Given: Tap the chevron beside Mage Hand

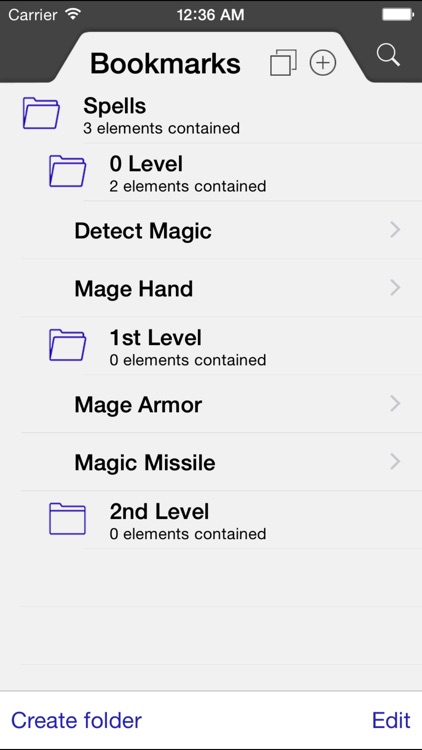Looking at the screenshot, I should tap(395, 288).
